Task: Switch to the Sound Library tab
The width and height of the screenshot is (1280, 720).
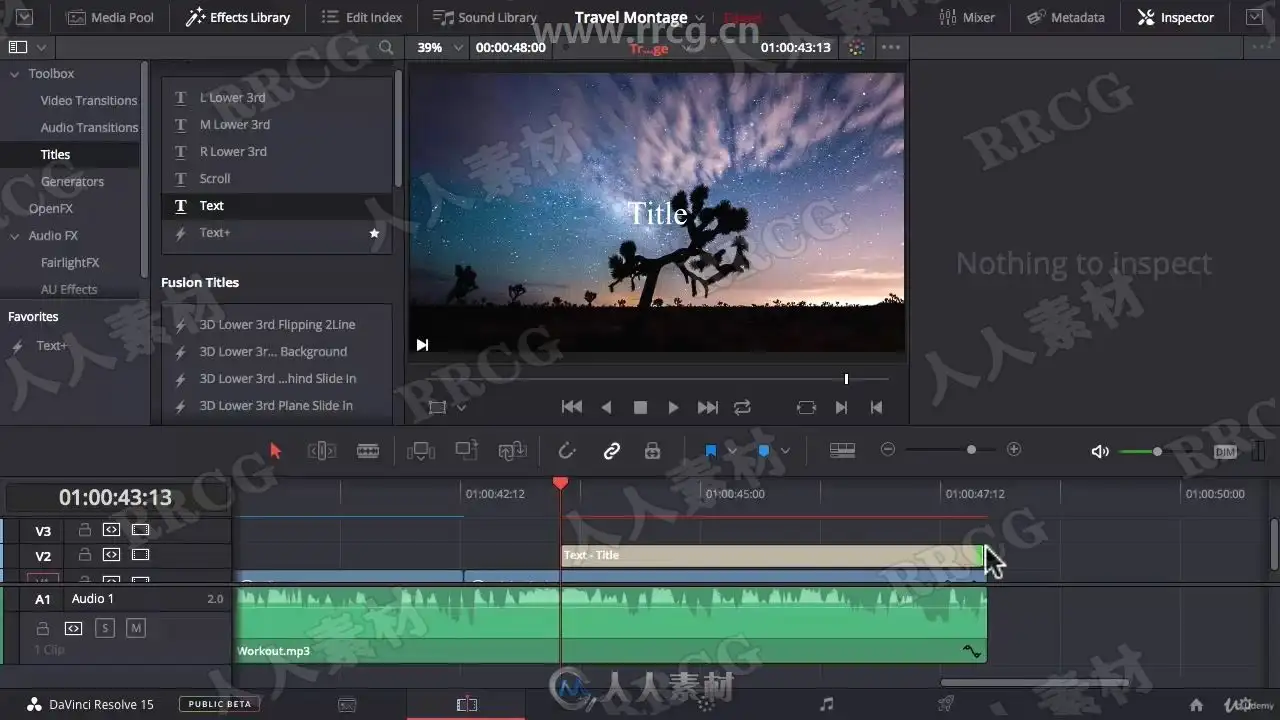Action: tap(485, 17)
